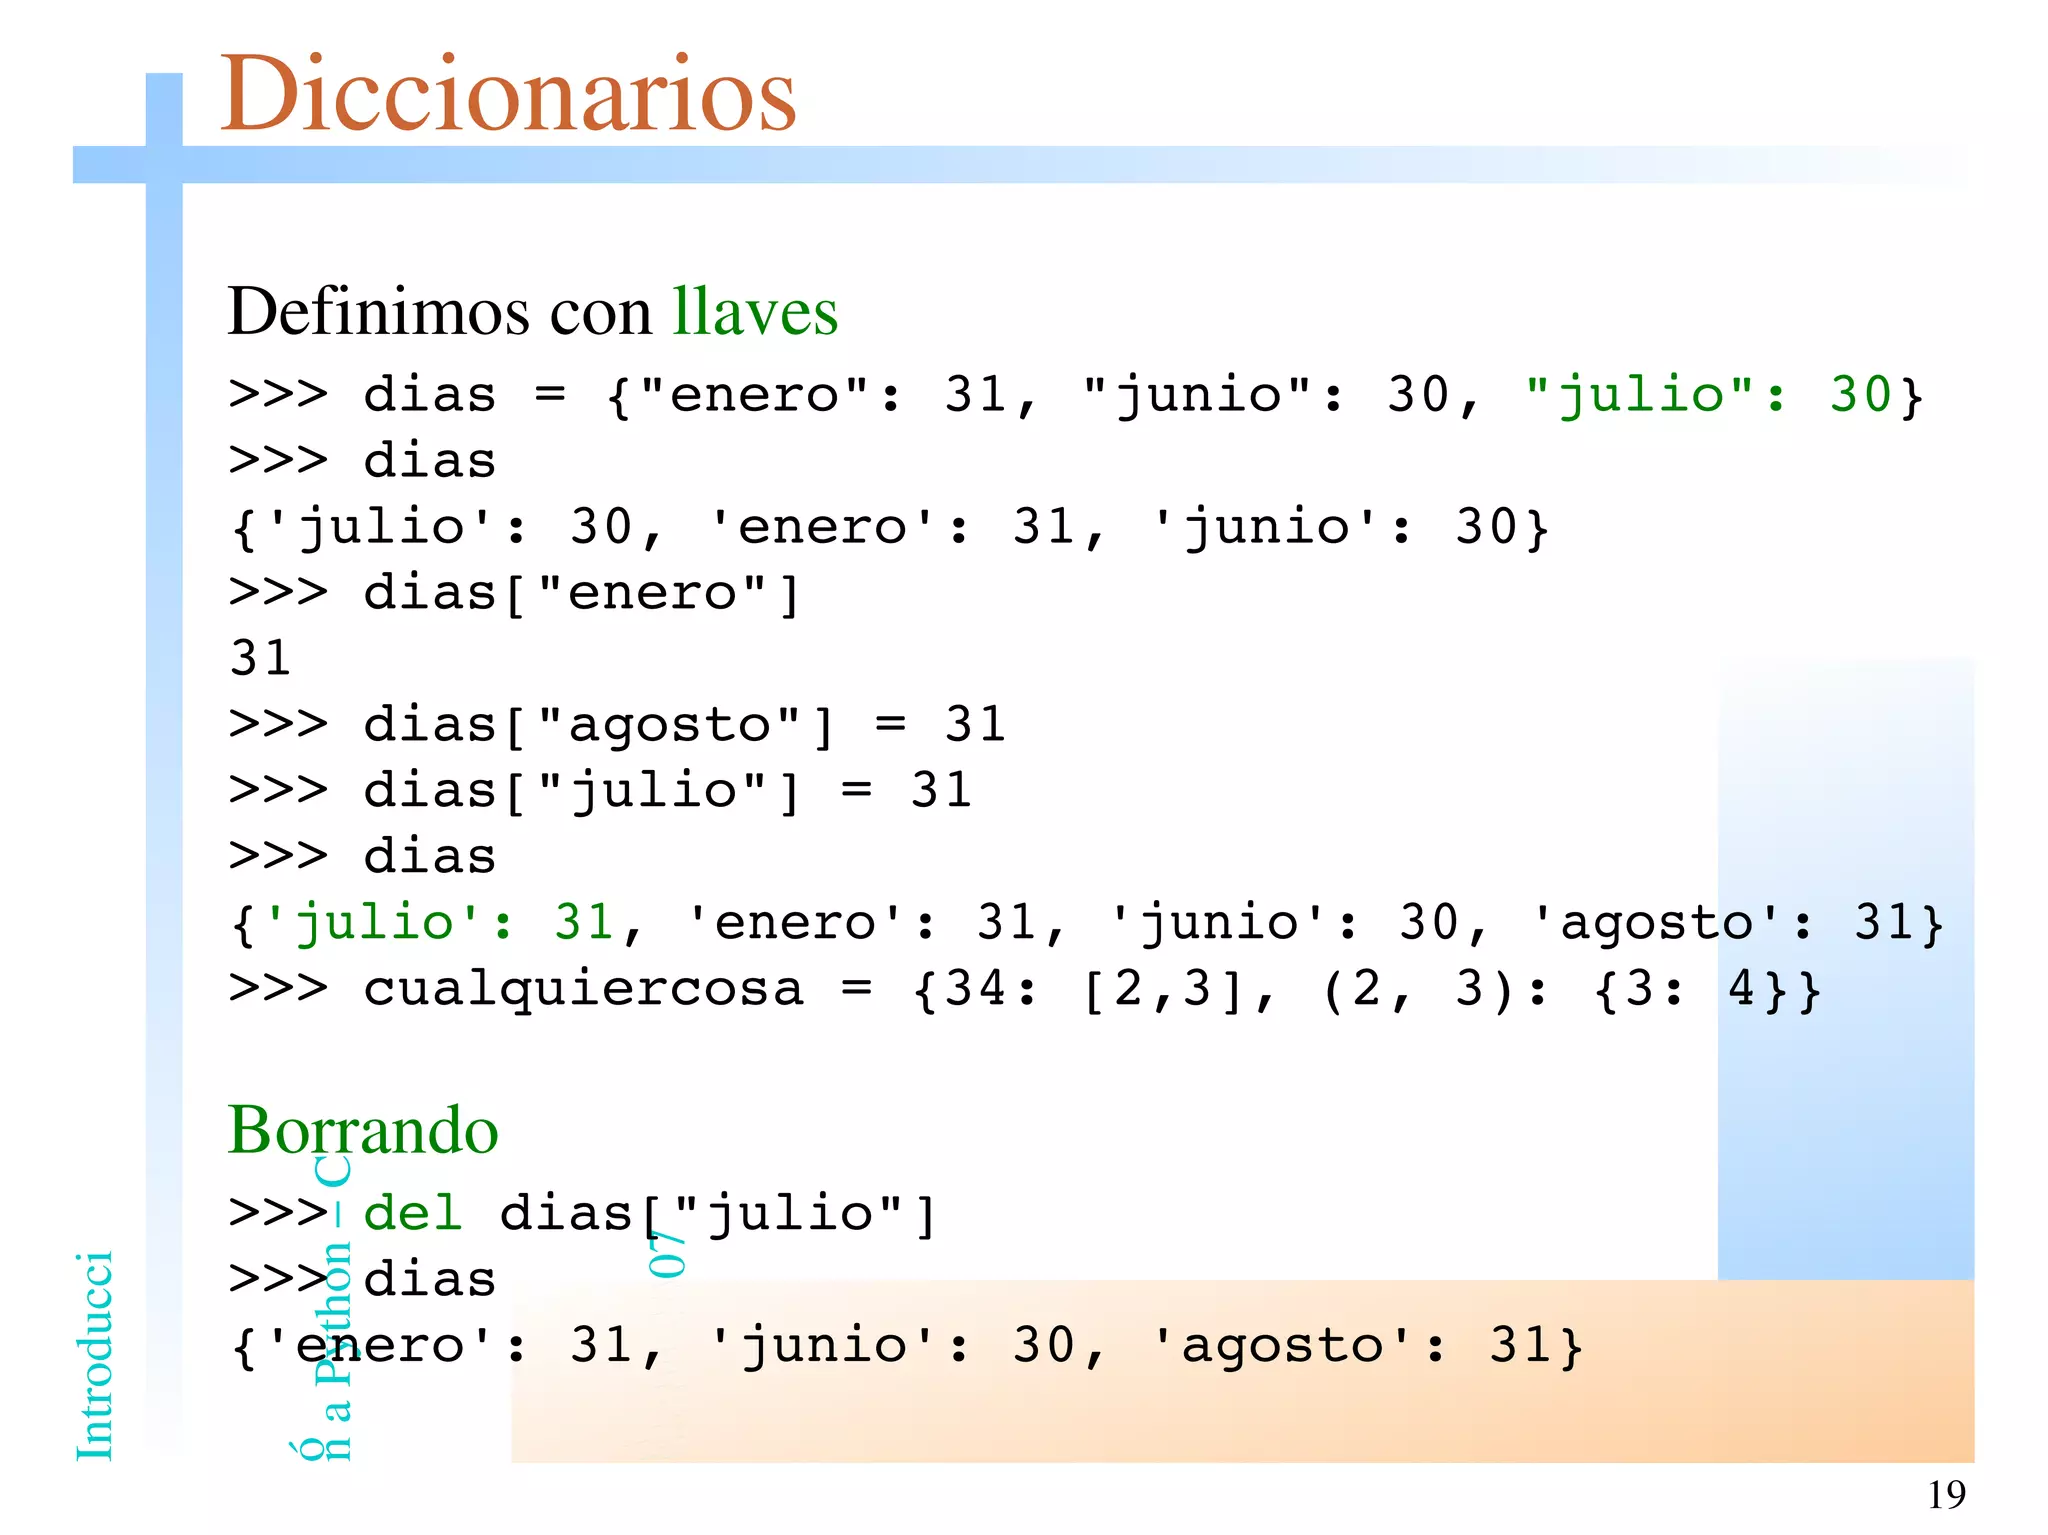This screenshot has width=2048, height=1535.
Task: Click the vertical sidebar text 'Introducci'
Action: [x=94, y=1356]
